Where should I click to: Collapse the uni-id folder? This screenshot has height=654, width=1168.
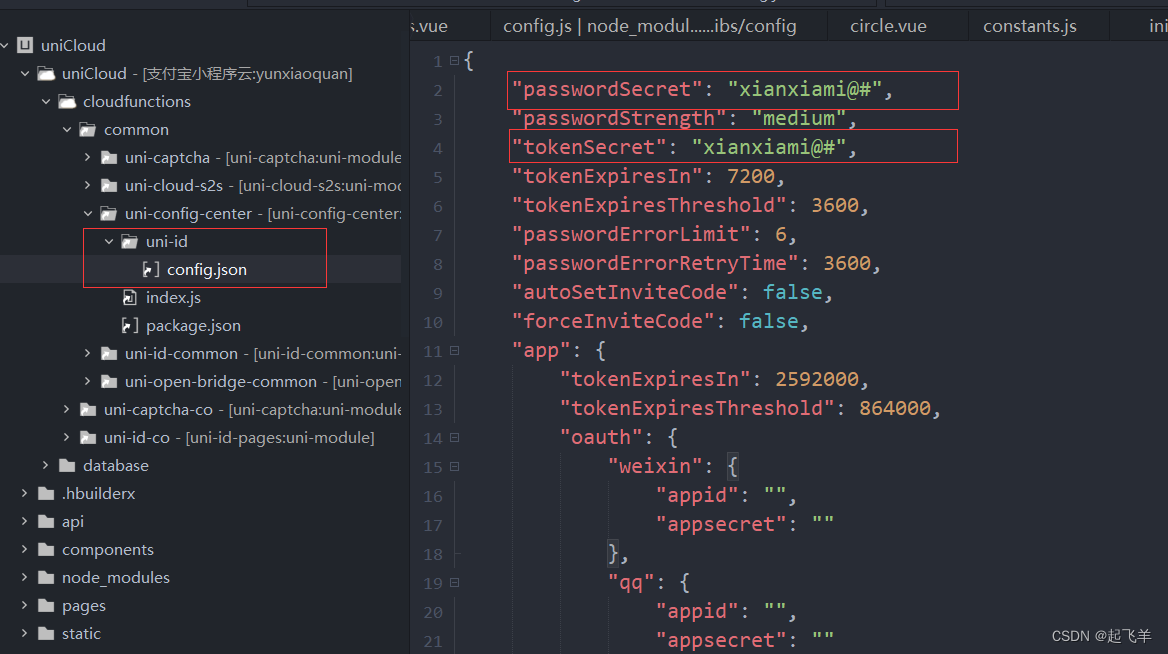point(109,241)
